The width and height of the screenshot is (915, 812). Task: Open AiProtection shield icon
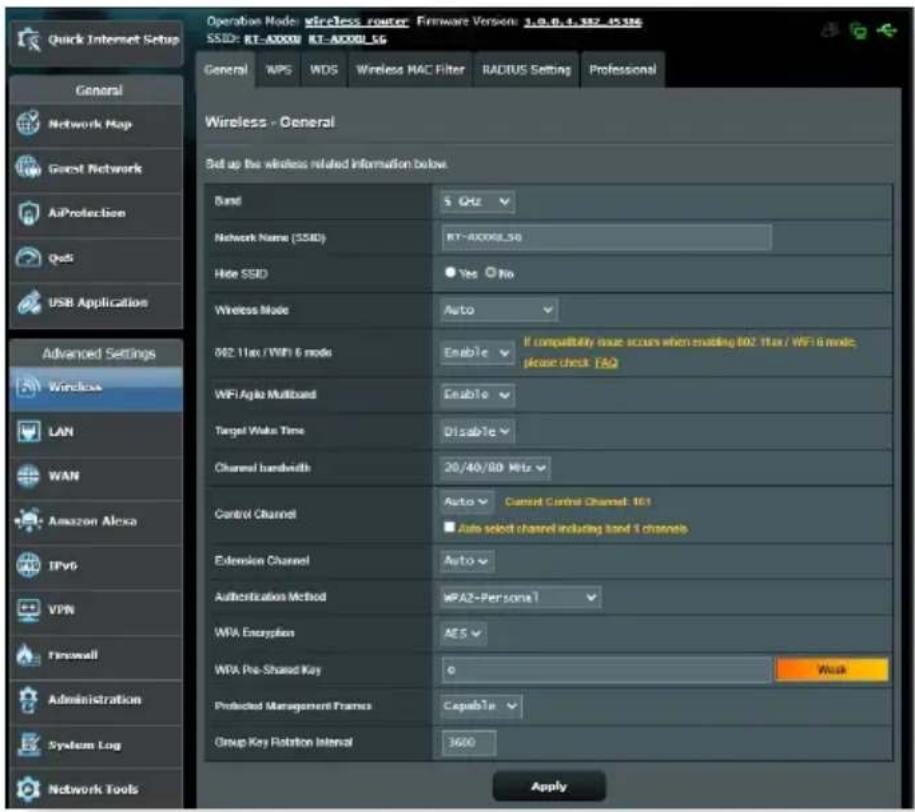[x=28, y=213]
